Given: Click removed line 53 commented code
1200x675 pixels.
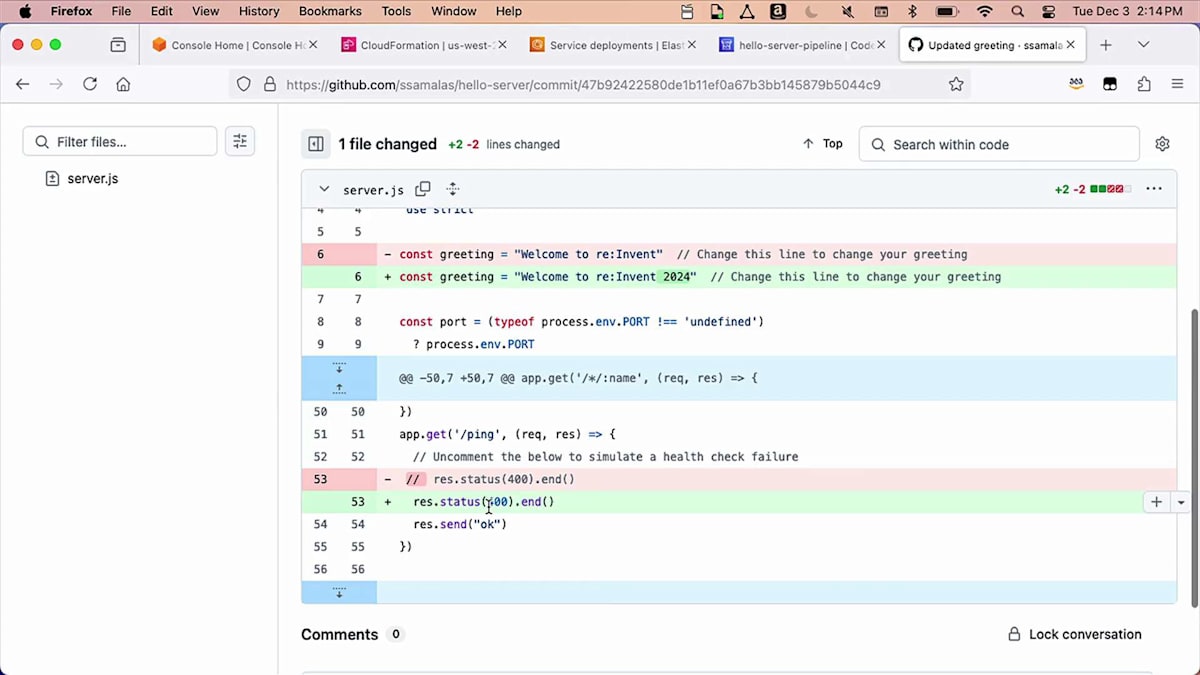Looking at the screenshot, I should coord(490,479).
